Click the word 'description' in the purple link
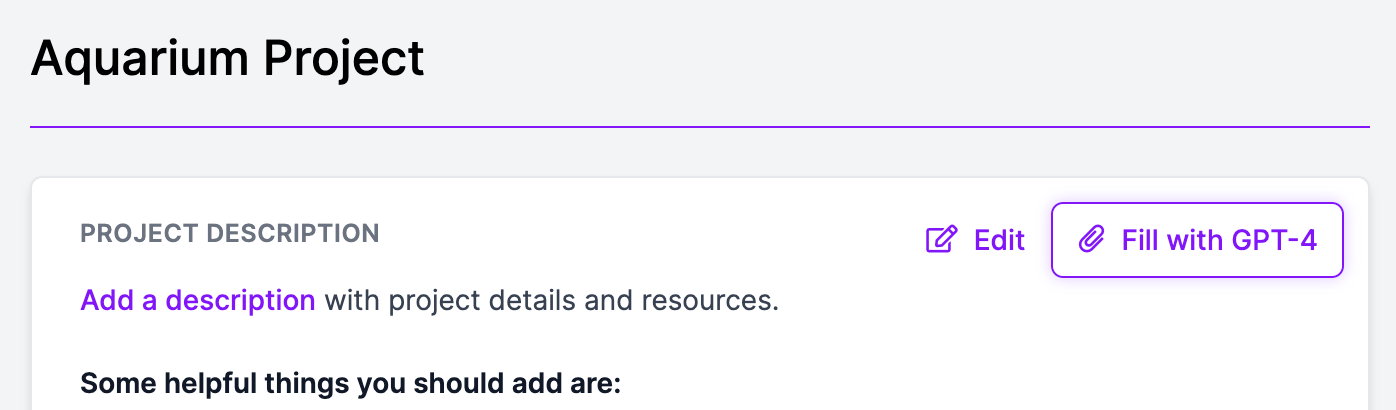The image size is (1396, 410). tap(240, 300)
